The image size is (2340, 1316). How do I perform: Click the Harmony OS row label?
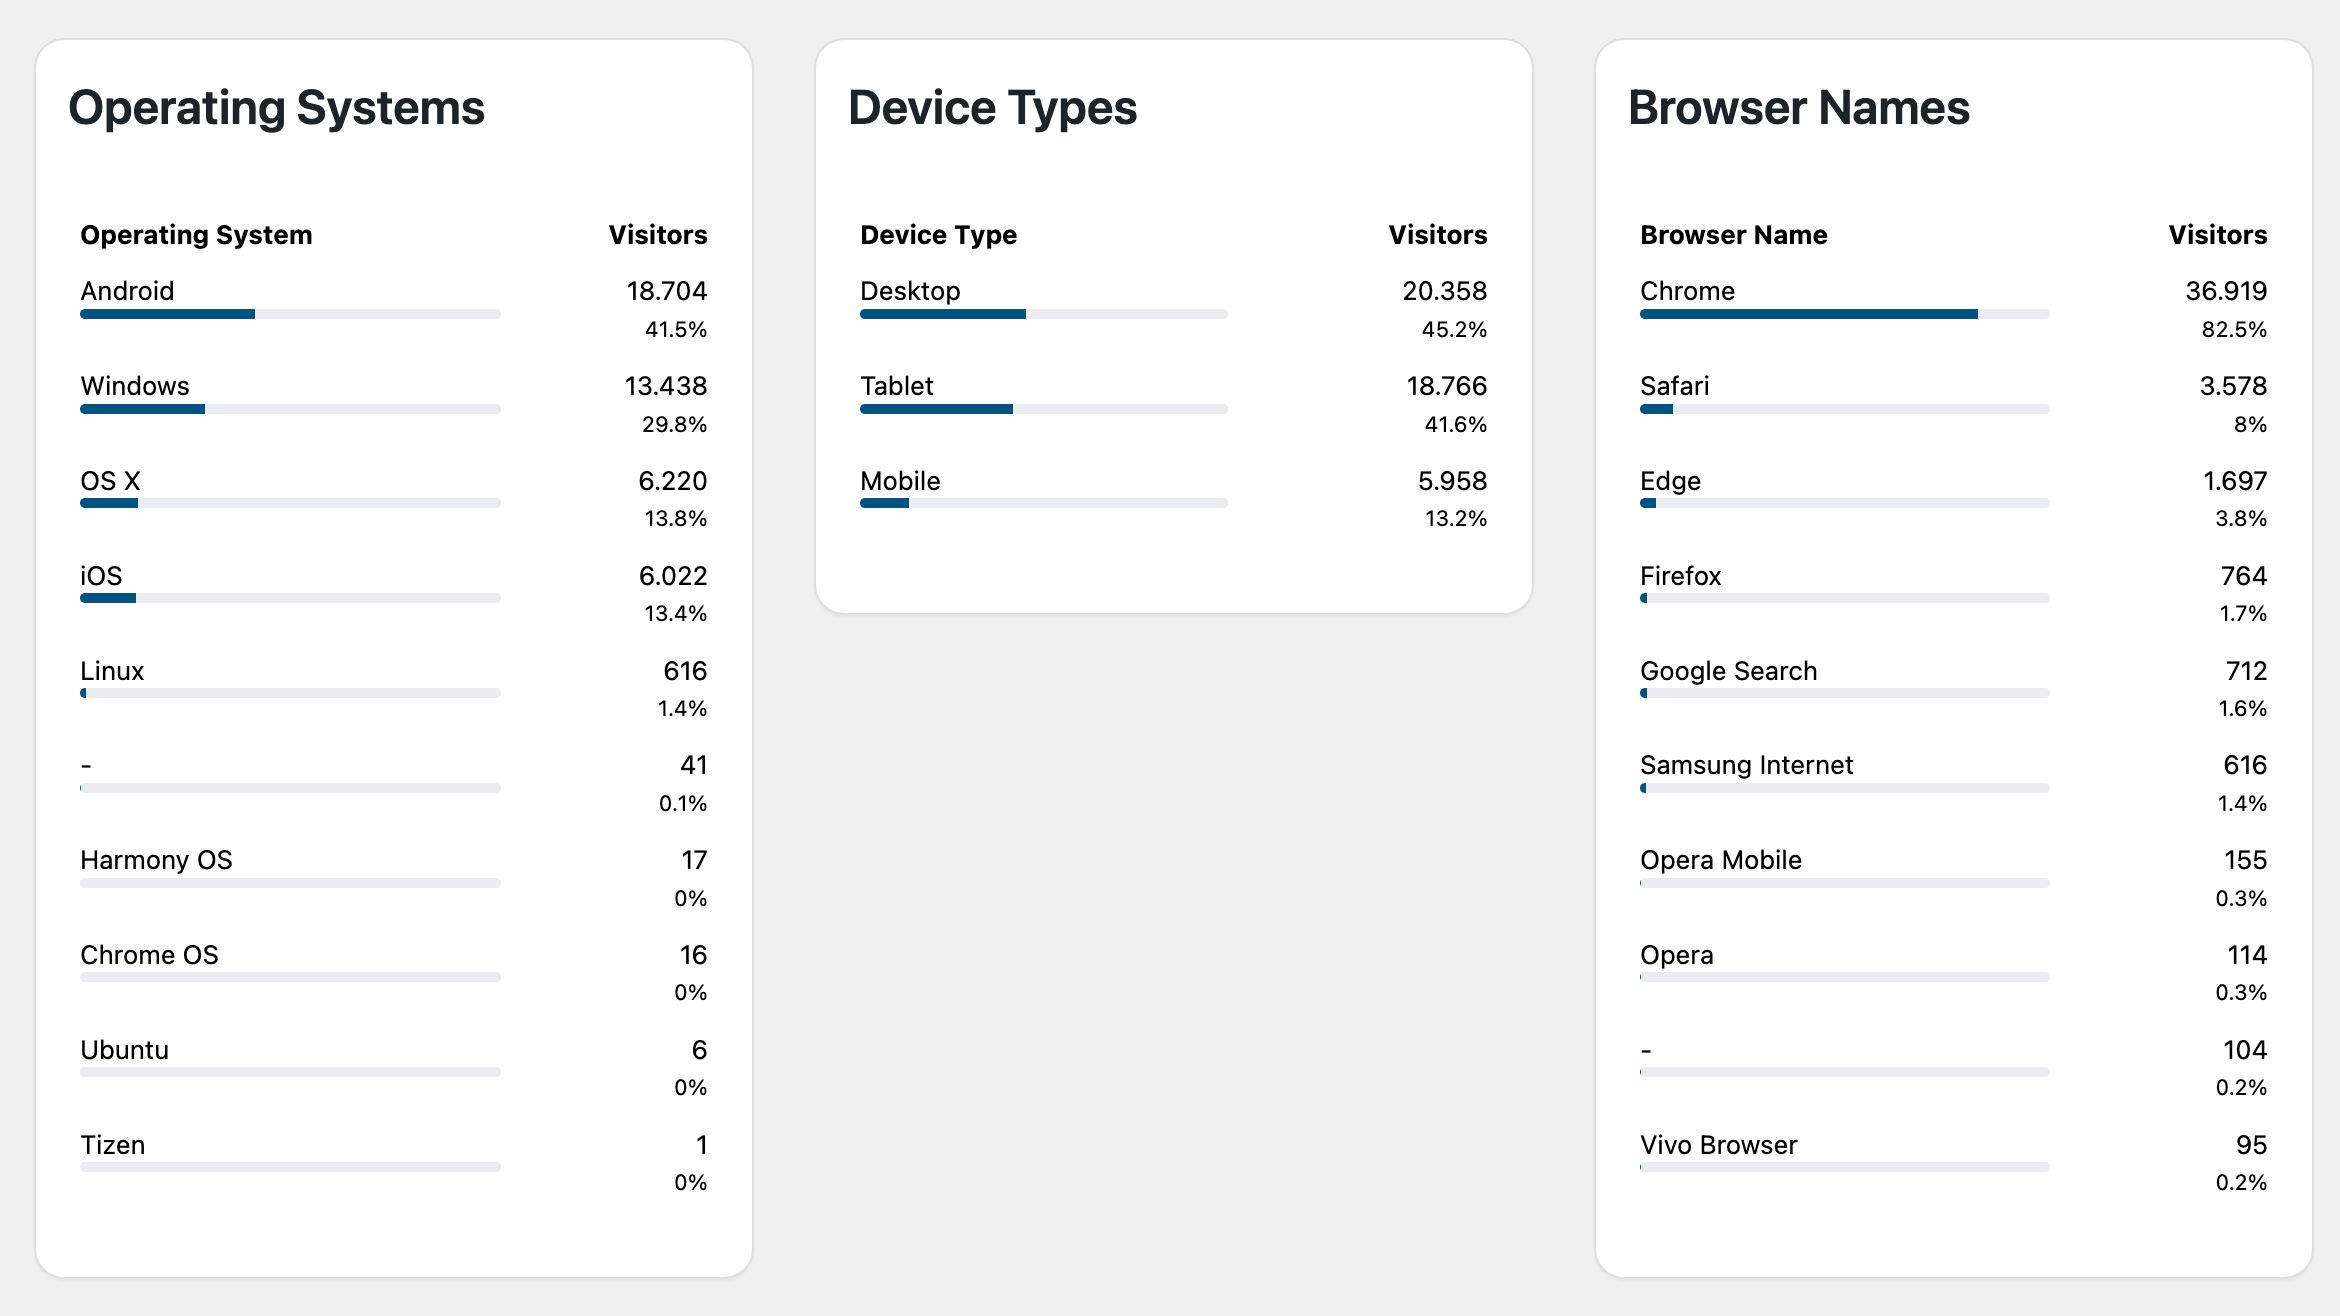pos(156,860)
